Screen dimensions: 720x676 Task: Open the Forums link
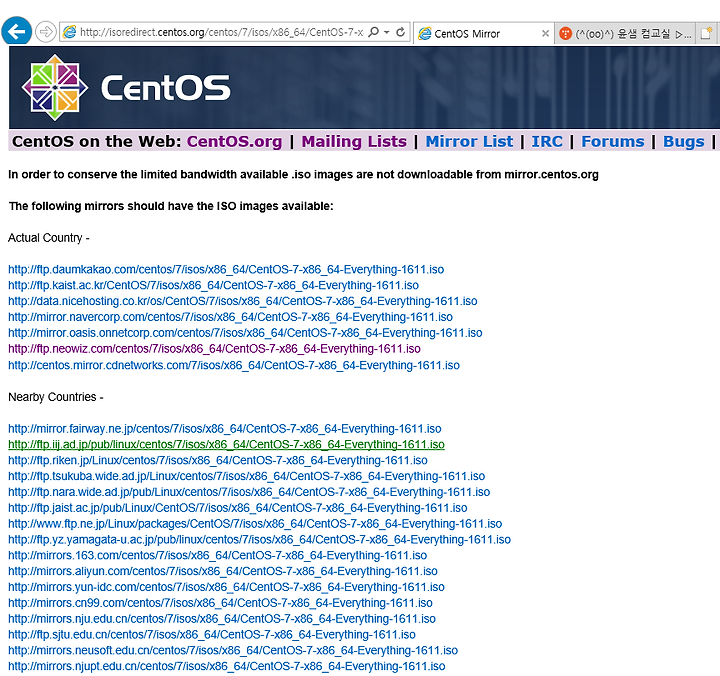coord(613,141)
